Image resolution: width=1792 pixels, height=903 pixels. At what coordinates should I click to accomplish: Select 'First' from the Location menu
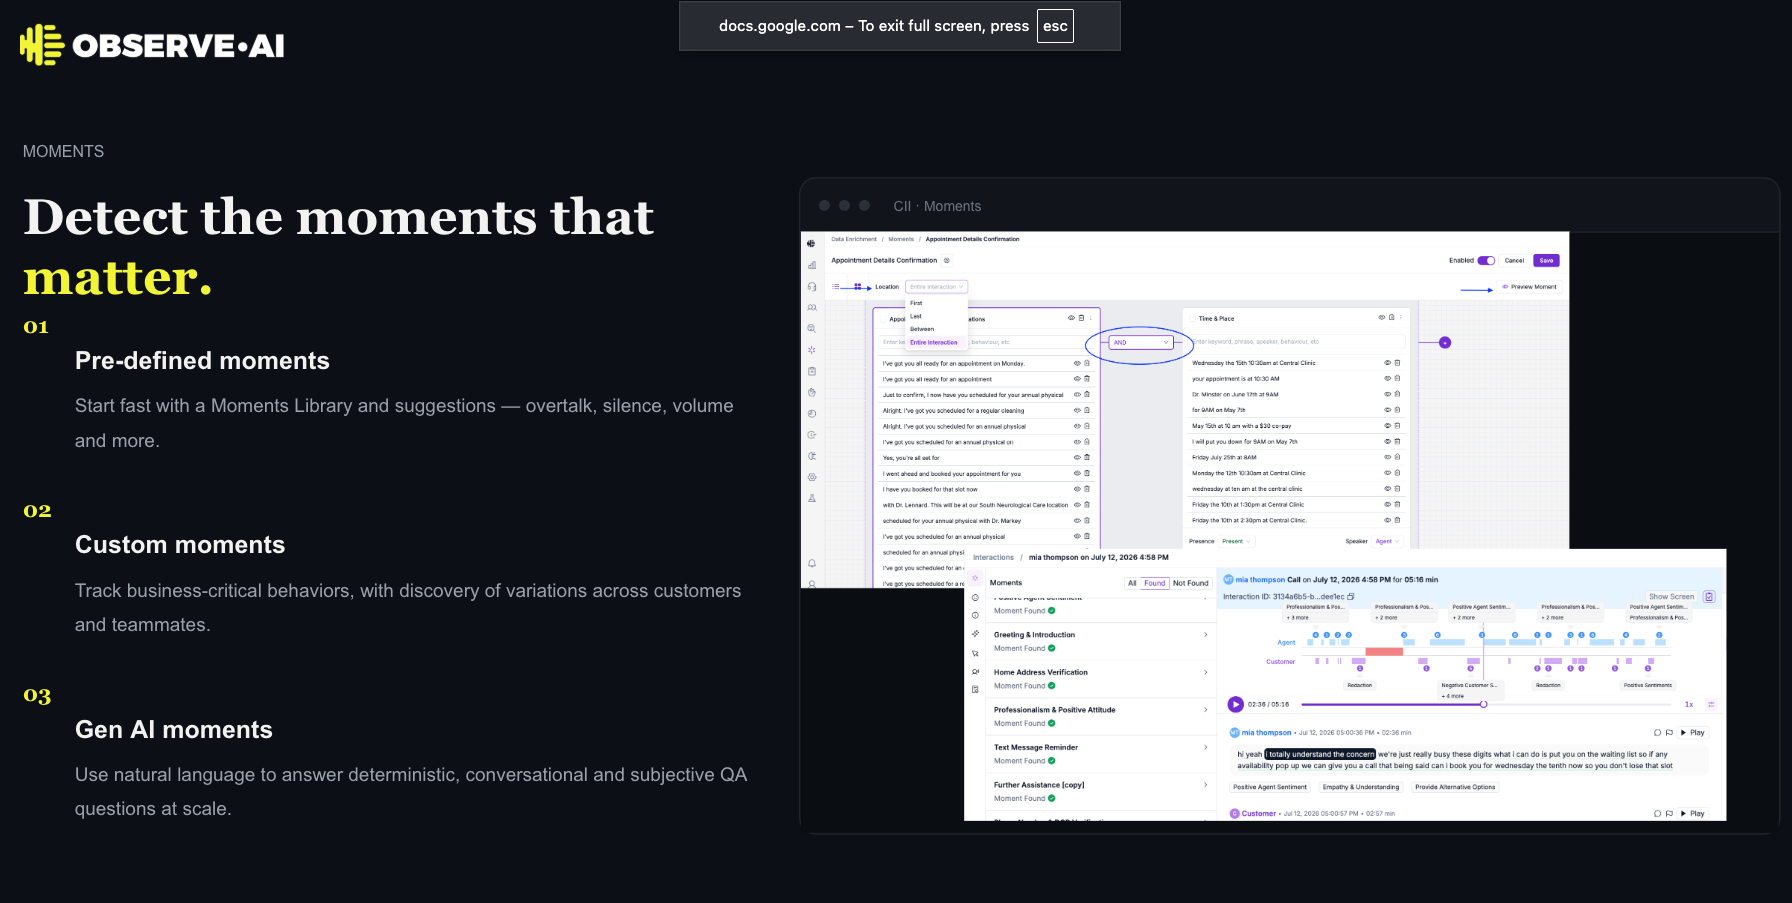coord(917,303)
